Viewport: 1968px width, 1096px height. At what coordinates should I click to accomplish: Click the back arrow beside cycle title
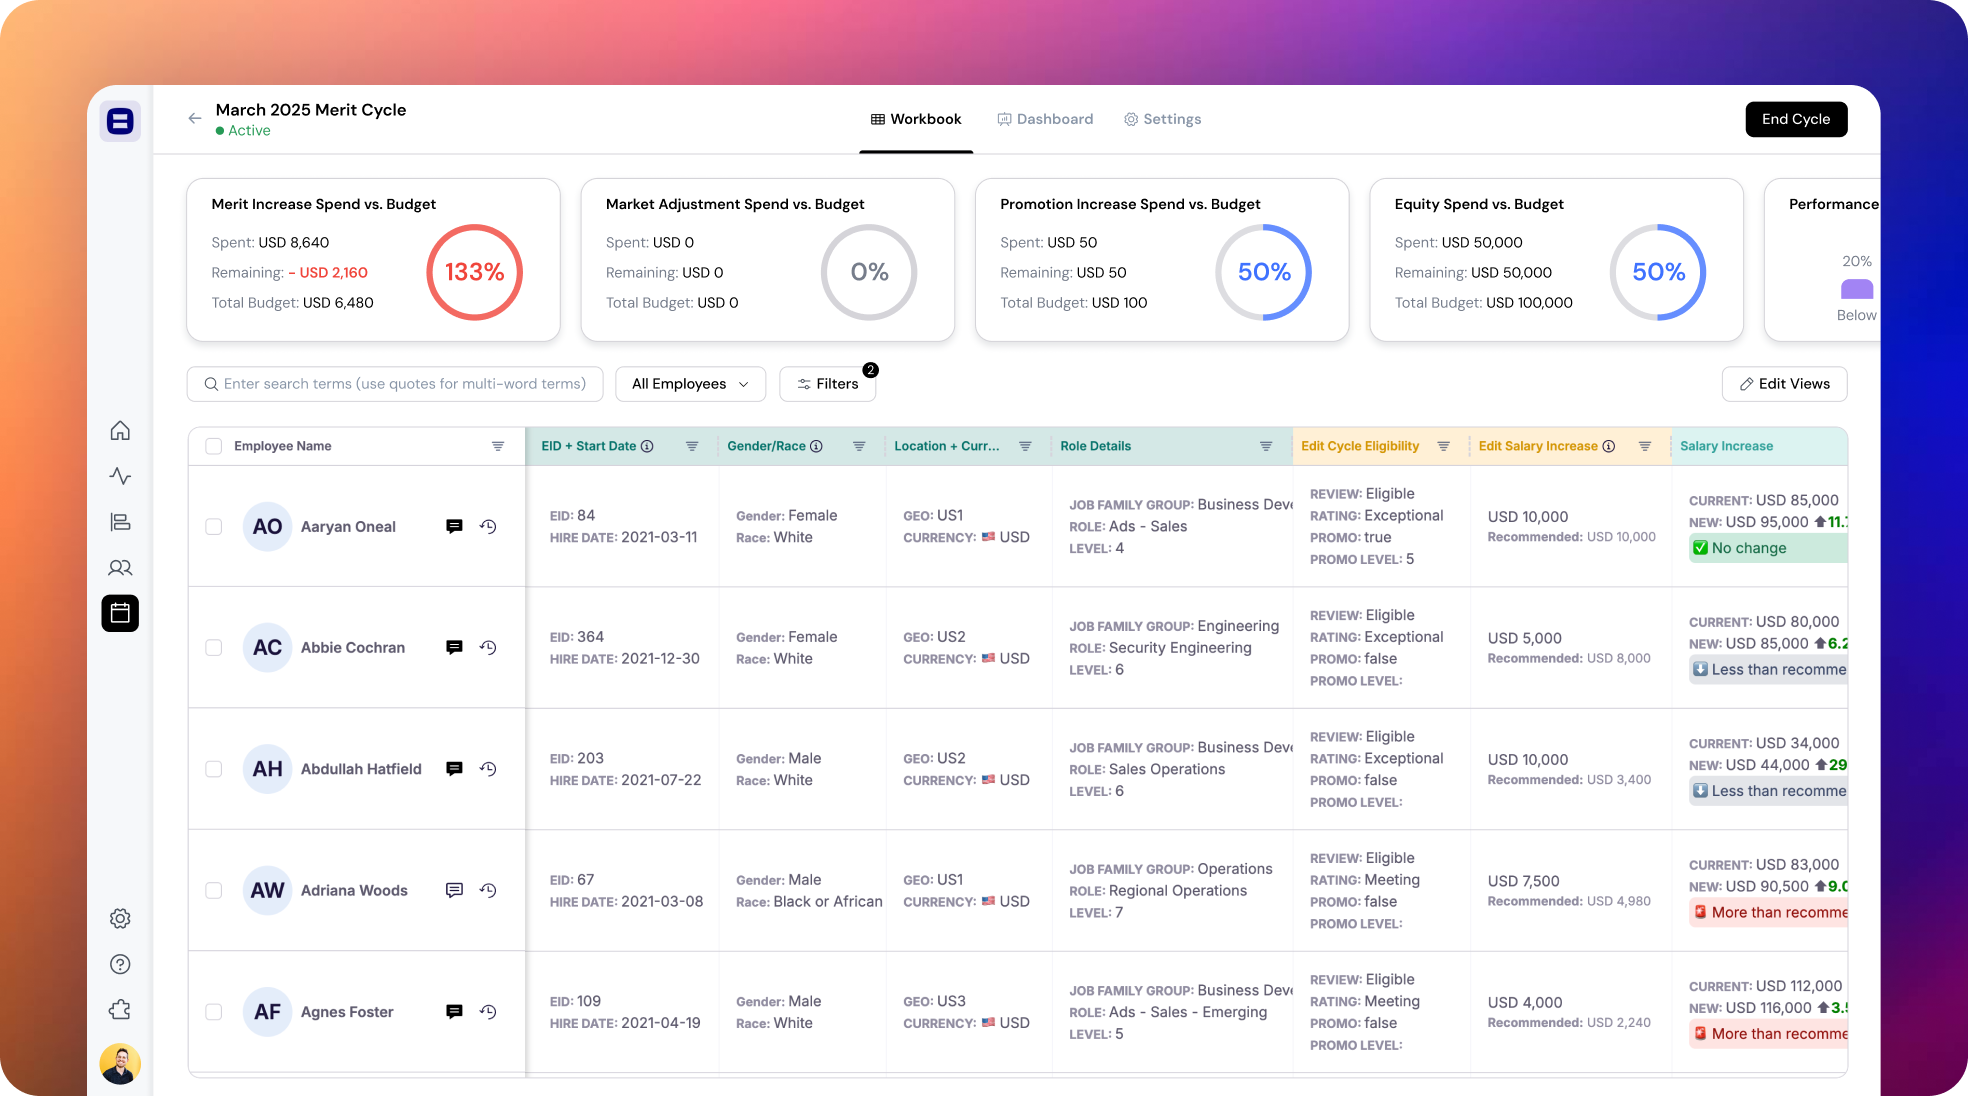pos(195,119)
